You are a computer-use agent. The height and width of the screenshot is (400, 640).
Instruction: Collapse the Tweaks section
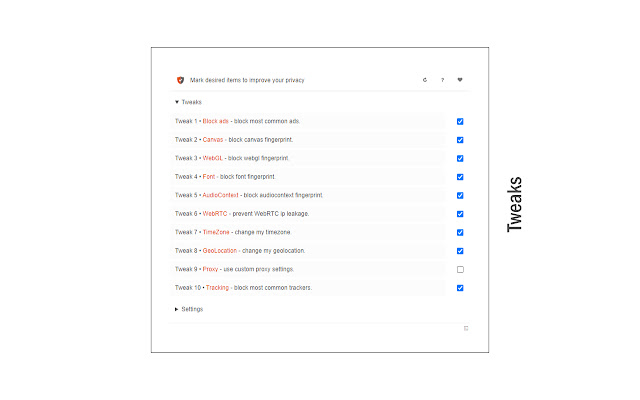point(188,102)
